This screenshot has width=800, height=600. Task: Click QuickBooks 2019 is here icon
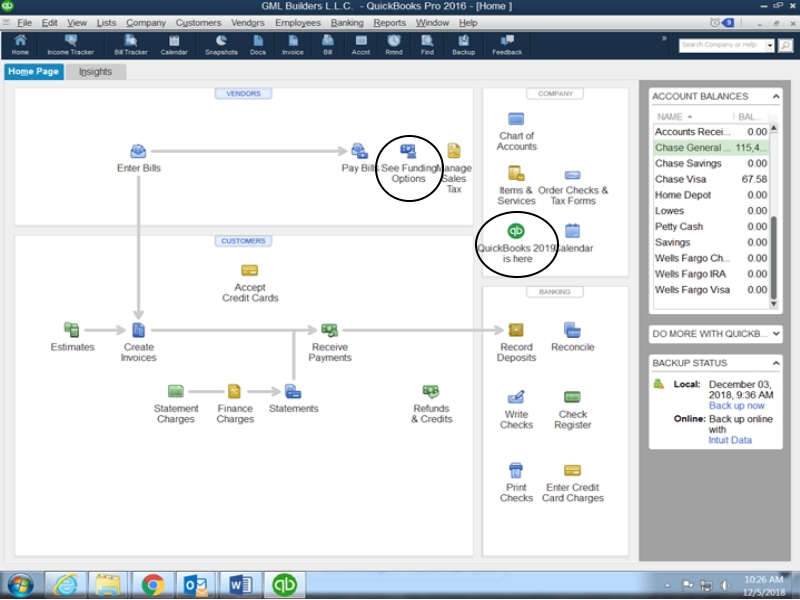point(516,243)
